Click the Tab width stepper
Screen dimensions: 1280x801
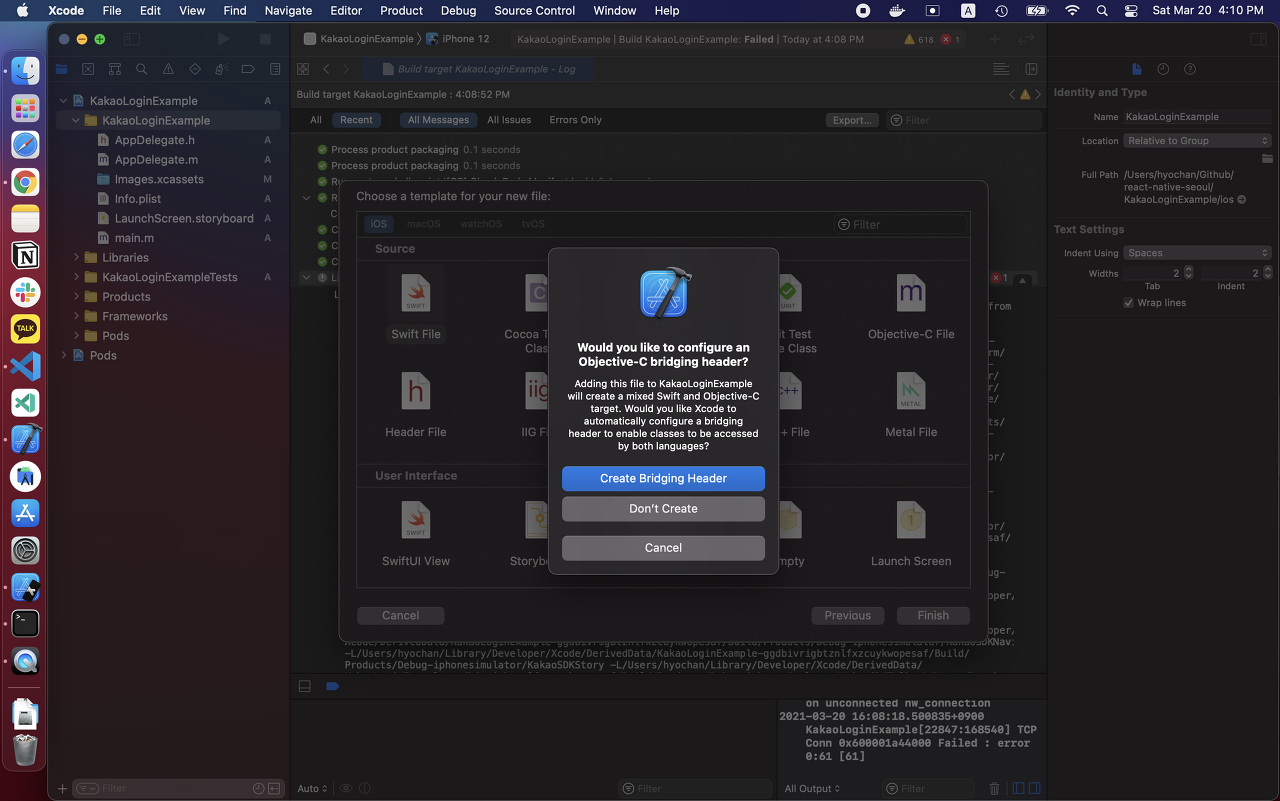pyautogui.click(x=1188, y=272)
